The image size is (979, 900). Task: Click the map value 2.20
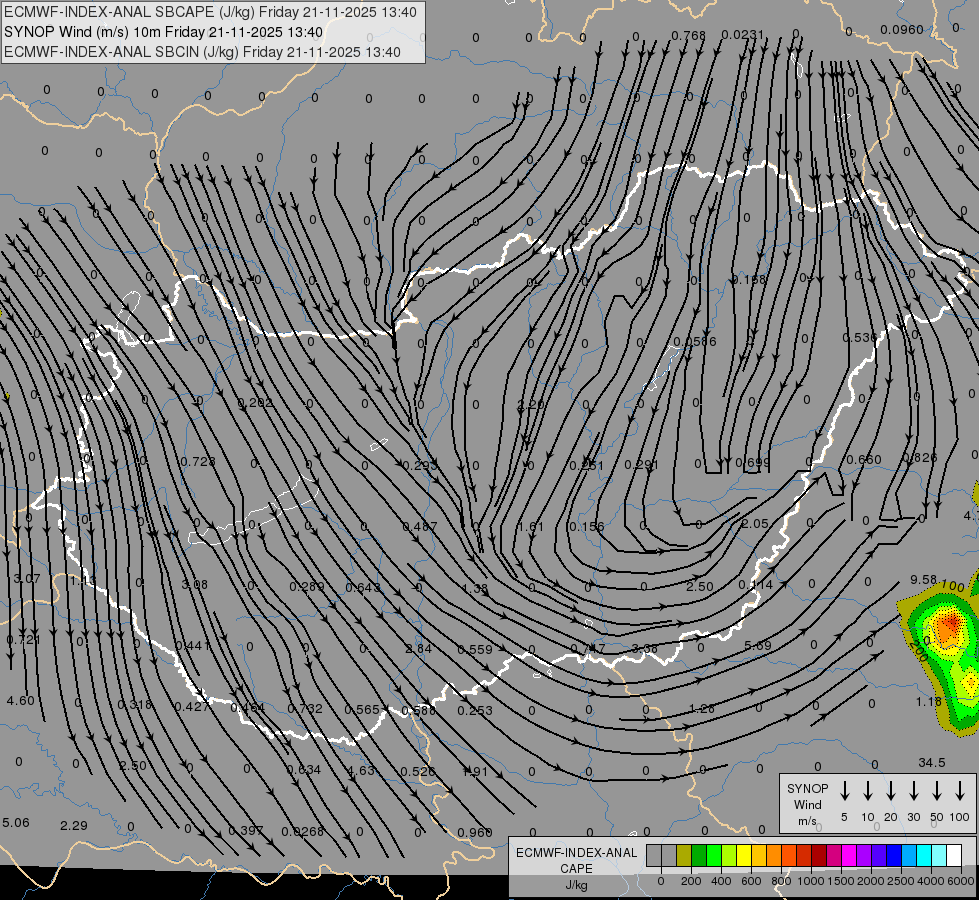coord(530,405)
